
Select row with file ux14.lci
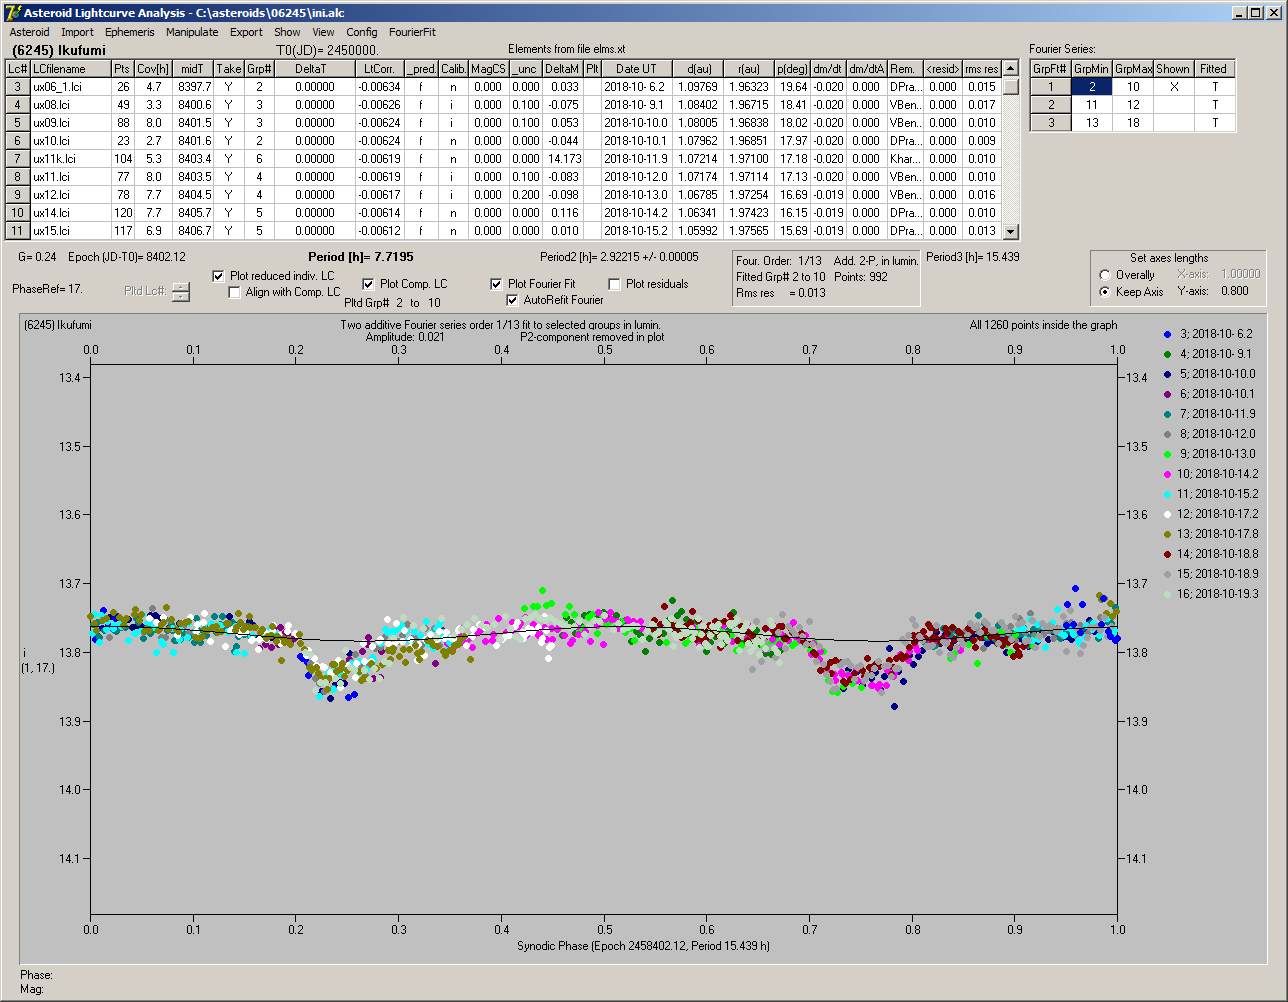click(x=504, y=213)
